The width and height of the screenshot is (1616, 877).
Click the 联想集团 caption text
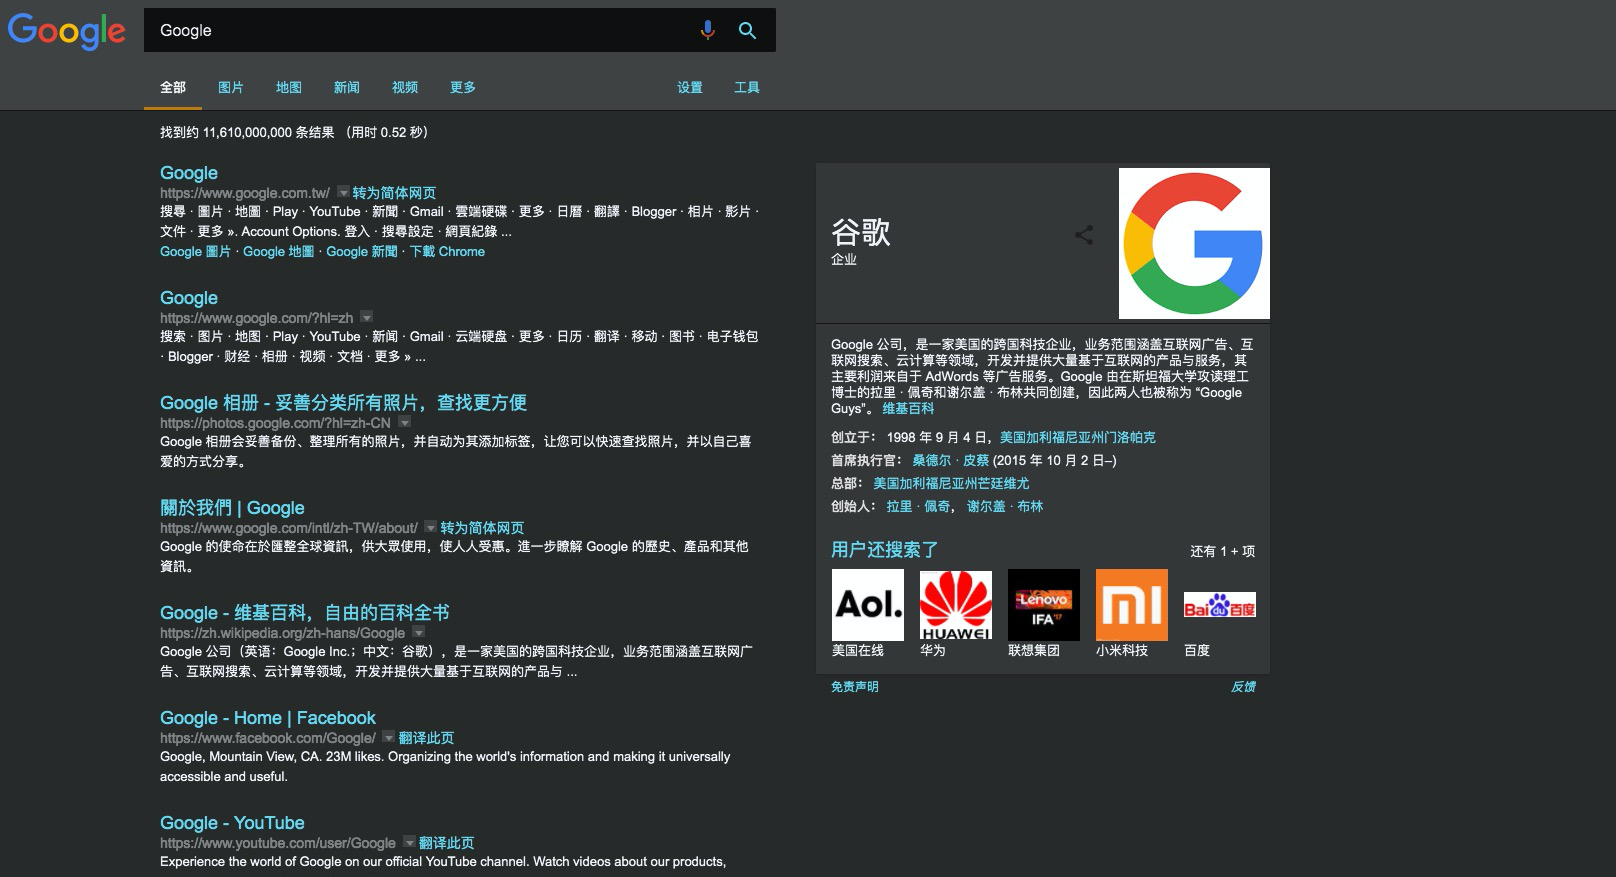click(1034, 650)
